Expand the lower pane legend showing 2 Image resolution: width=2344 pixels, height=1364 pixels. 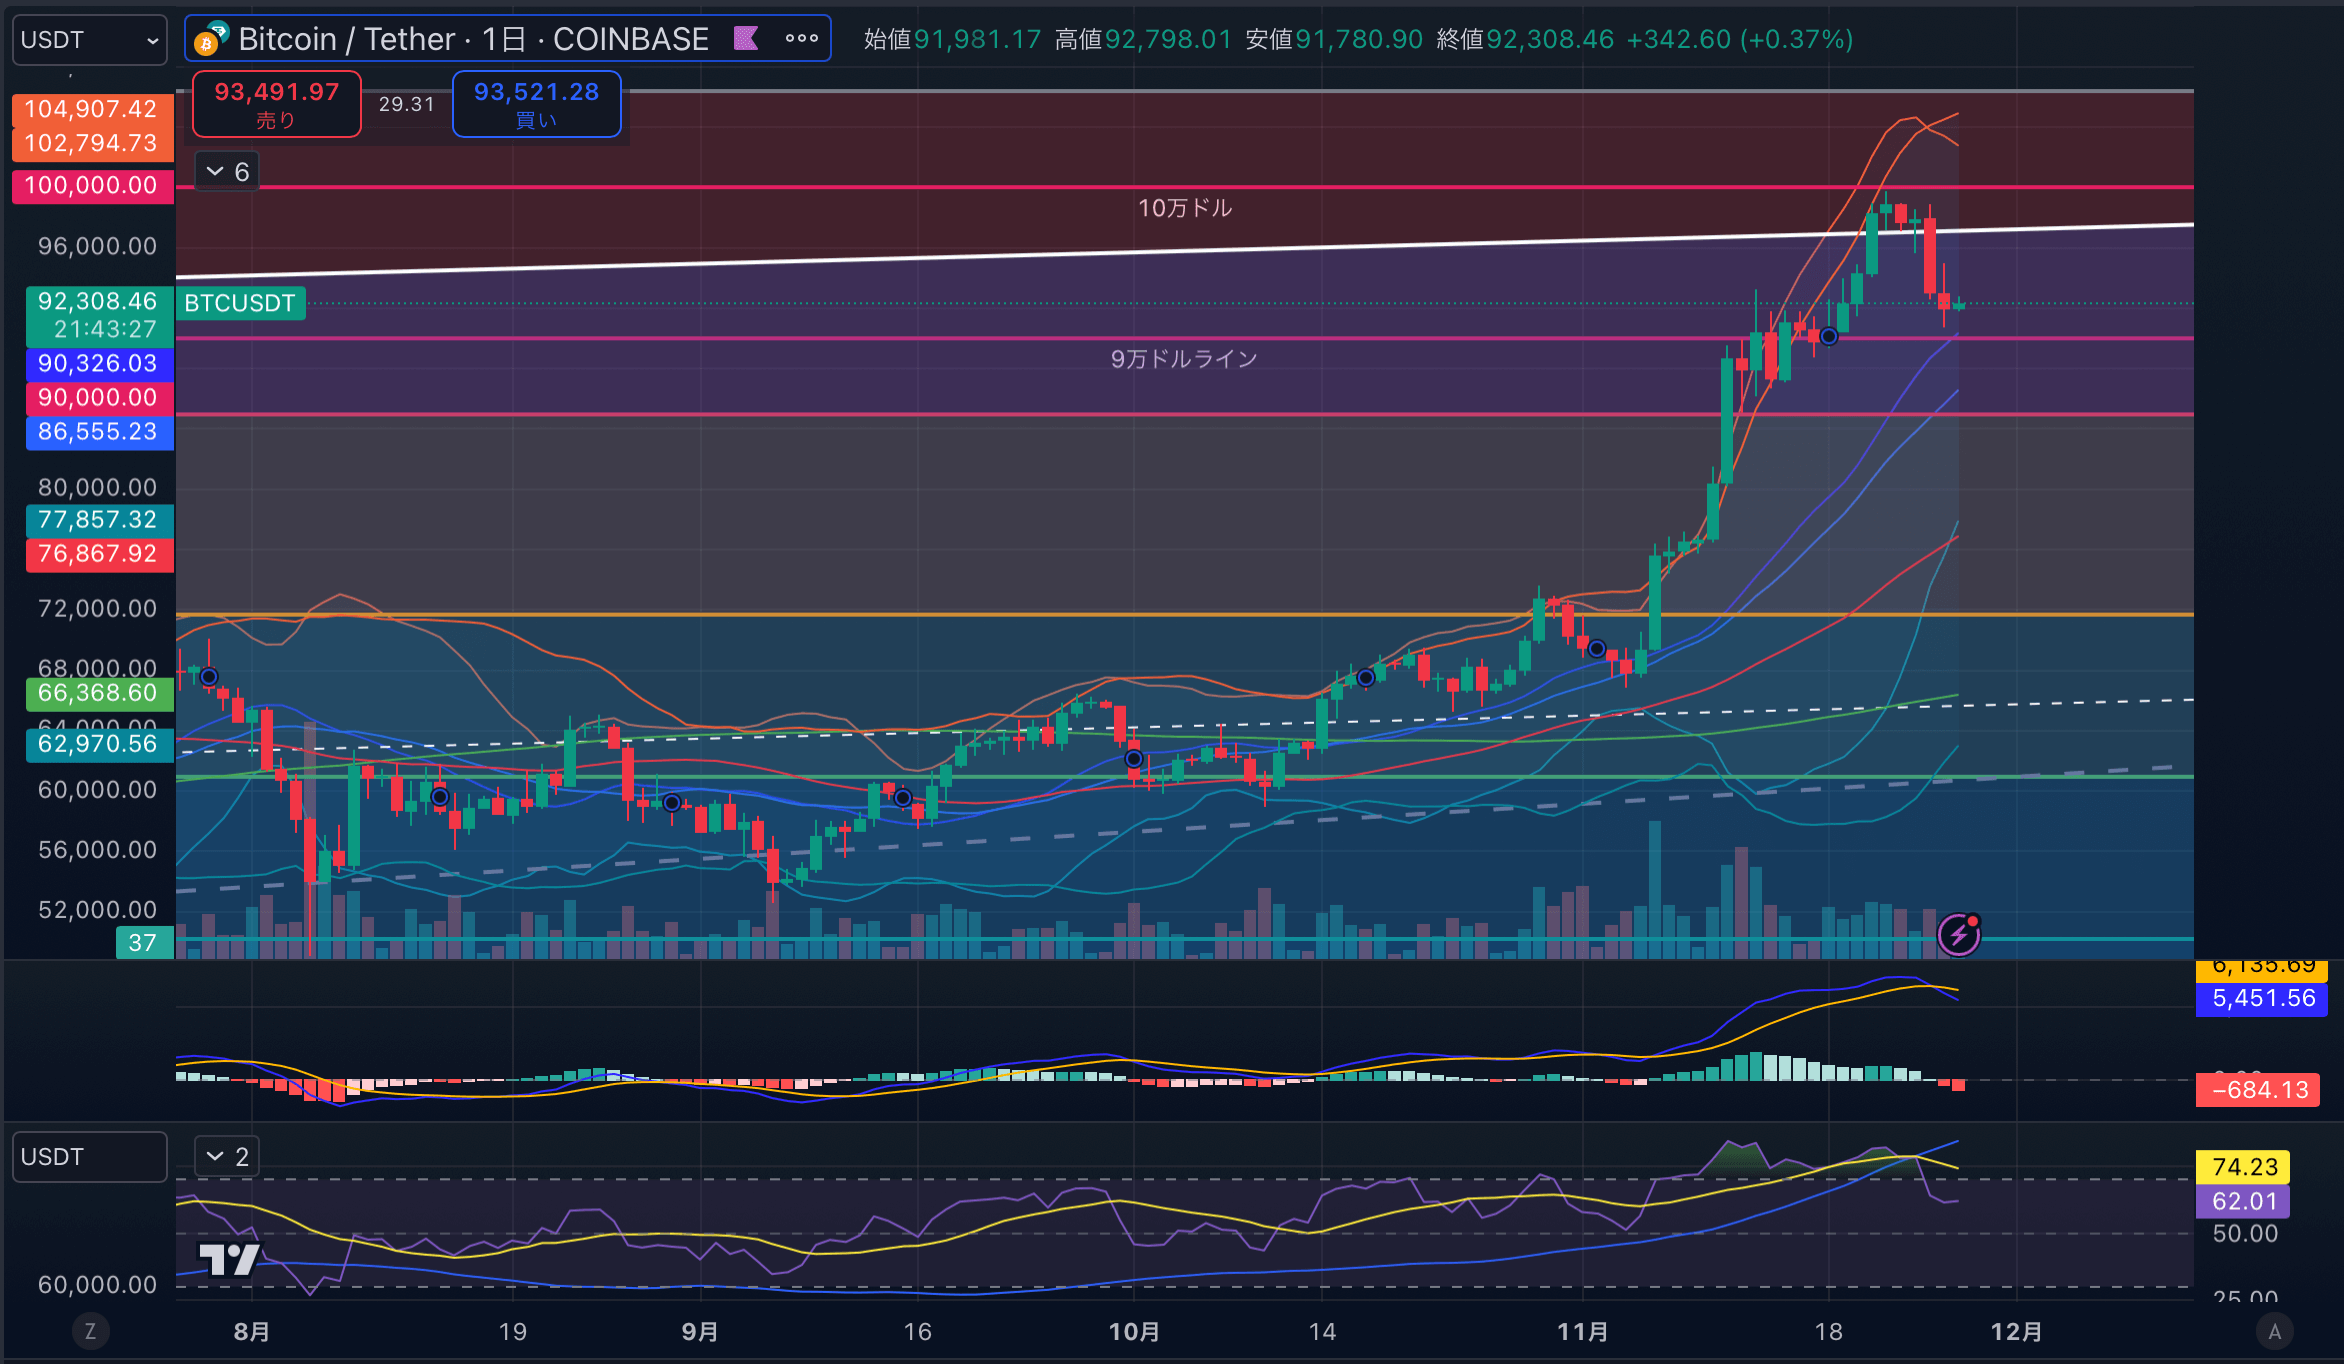click(x=227, y=1157)
